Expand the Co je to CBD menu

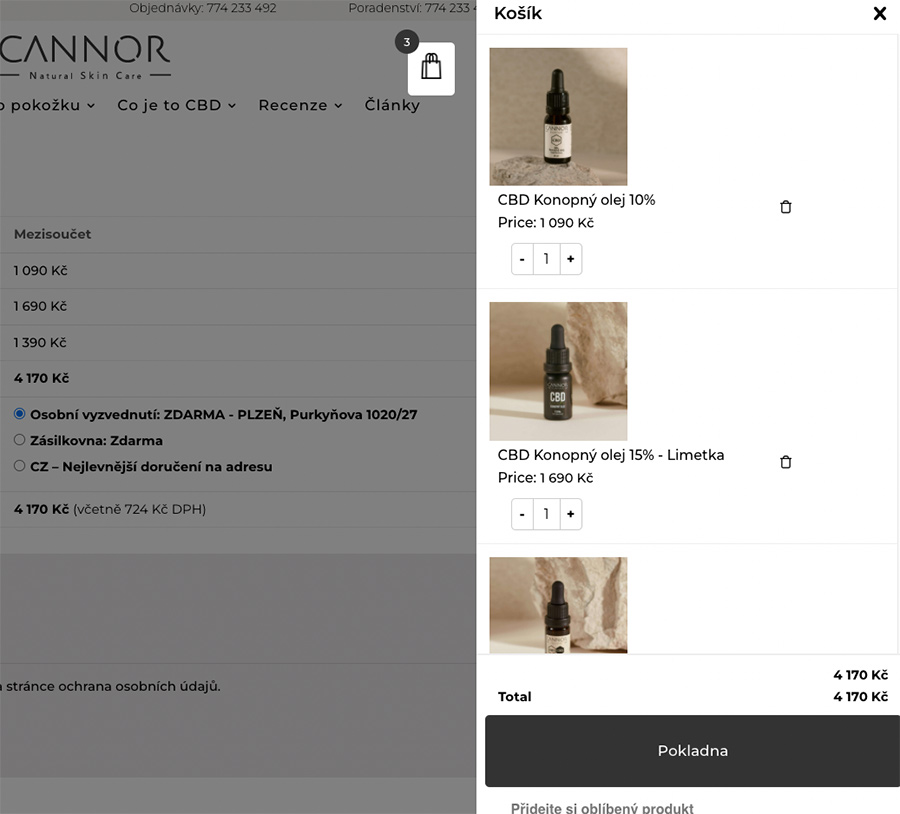coord(176,105)
